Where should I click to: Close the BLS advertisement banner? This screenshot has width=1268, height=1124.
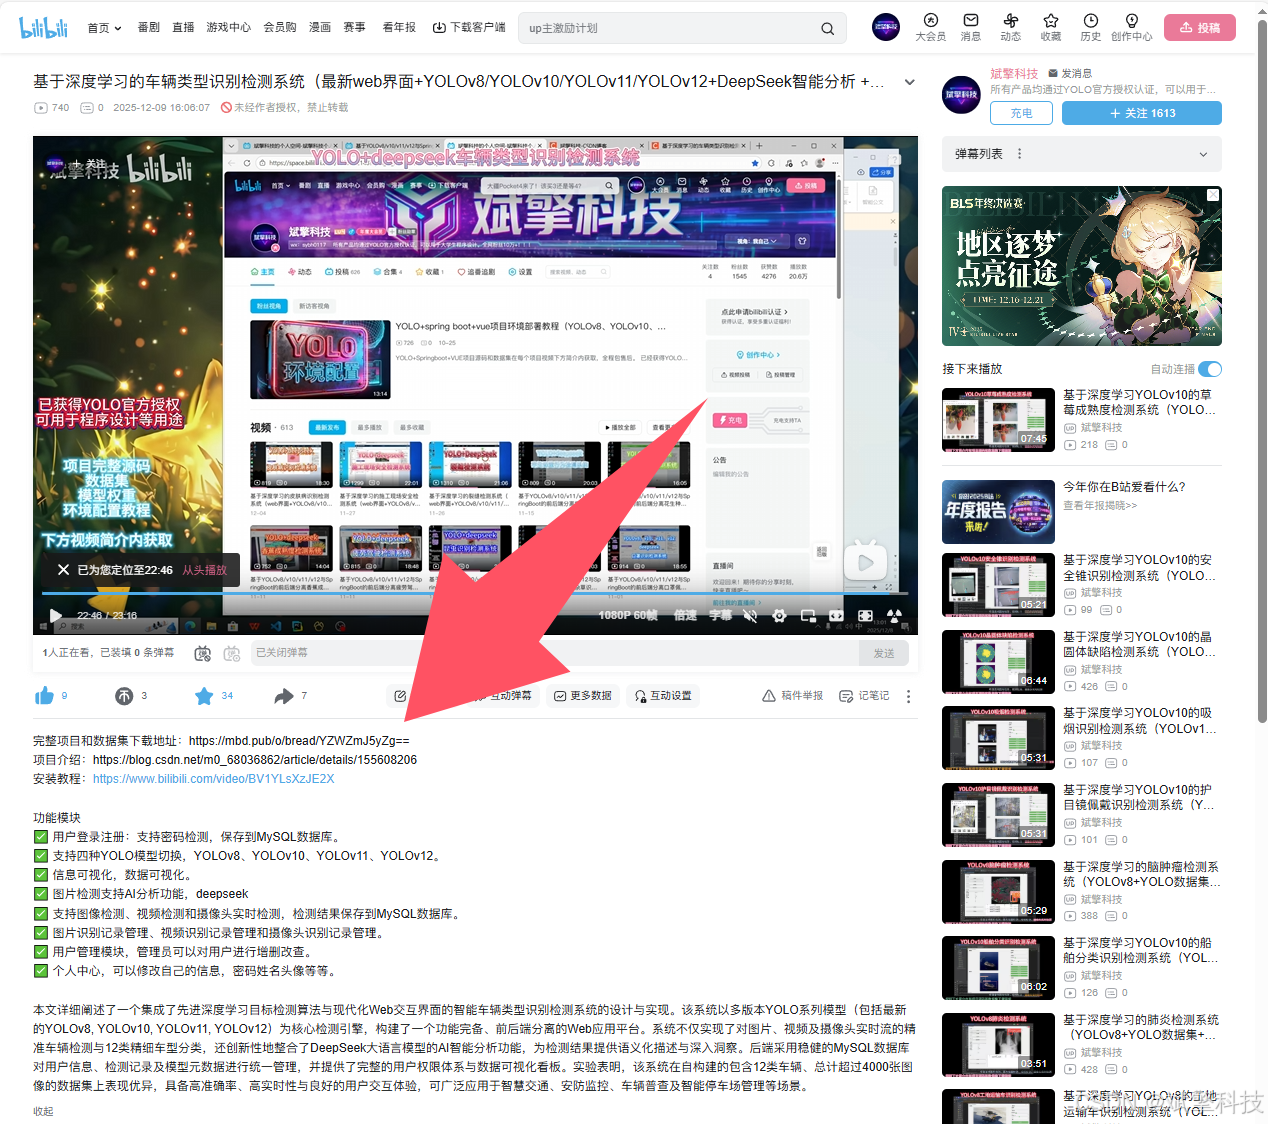pos(1213,195)
